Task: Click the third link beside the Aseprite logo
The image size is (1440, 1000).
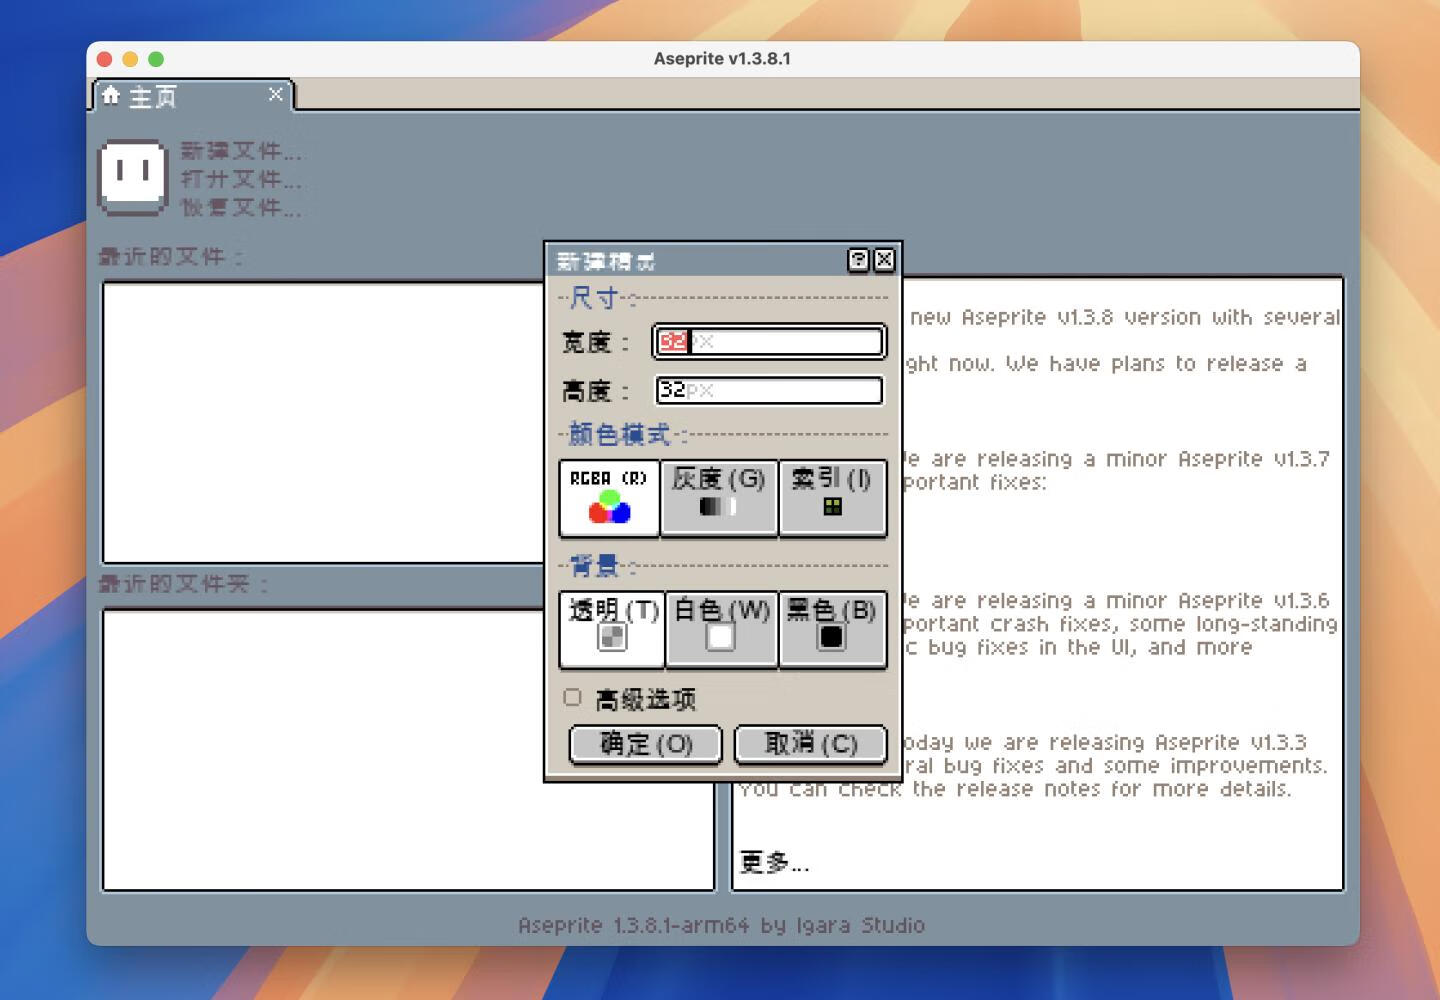Action: pyautogui.click(x=240, y=207)
